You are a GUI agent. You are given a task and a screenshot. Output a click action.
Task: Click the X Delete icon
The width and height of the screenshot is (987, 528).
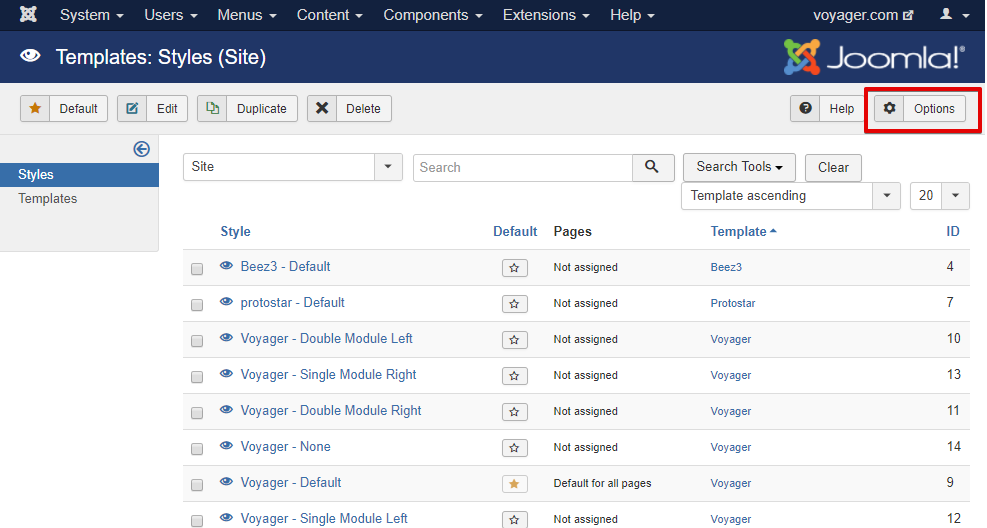tap(322, 108)
